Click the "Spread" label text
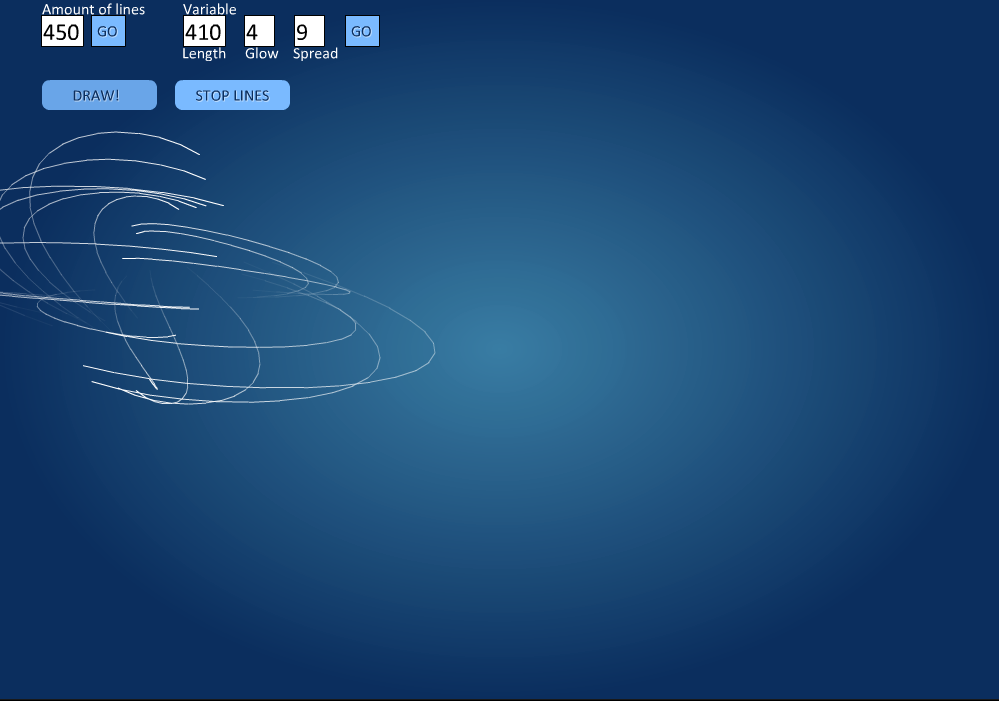 [315, 54]
